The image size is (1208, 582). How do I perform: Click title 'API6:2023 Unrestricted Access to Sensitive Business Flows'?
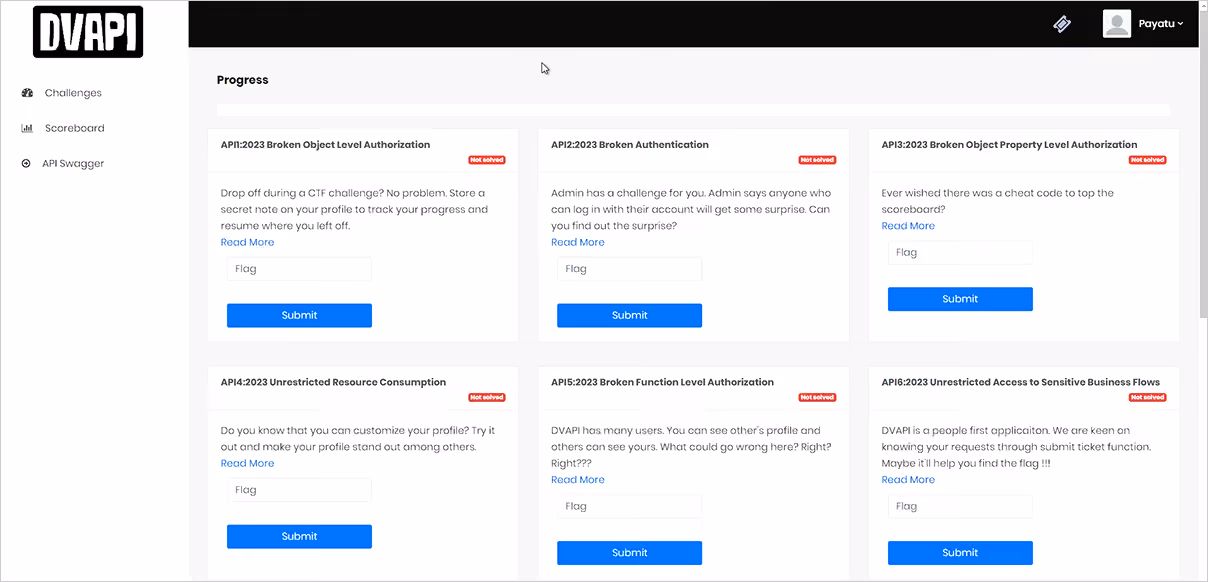1020,382
